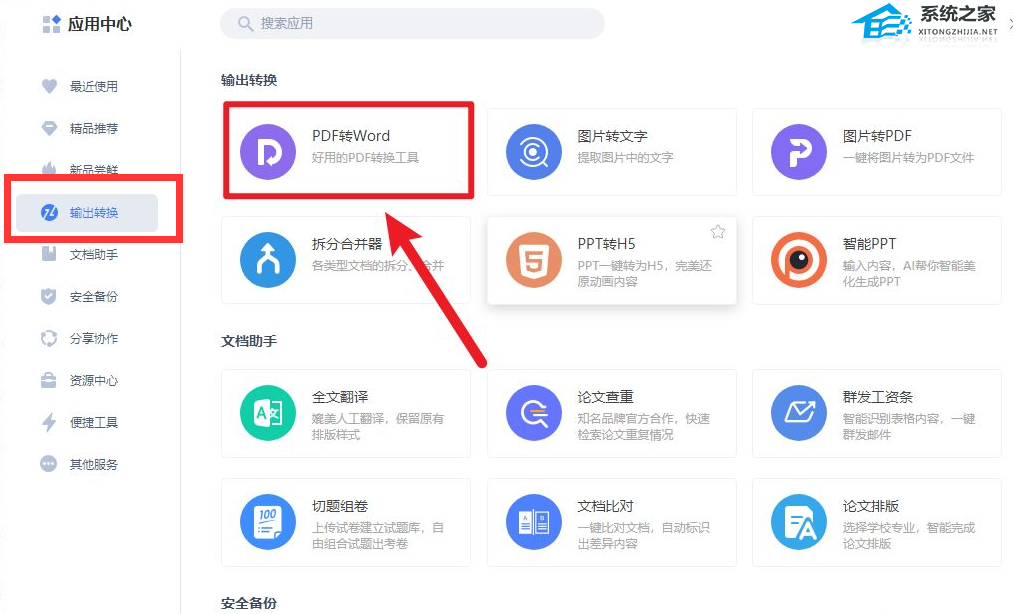Screen dimensions: 1013x614
Task: Click the 论文查重 app title
Action: click(x=605, y=397)
